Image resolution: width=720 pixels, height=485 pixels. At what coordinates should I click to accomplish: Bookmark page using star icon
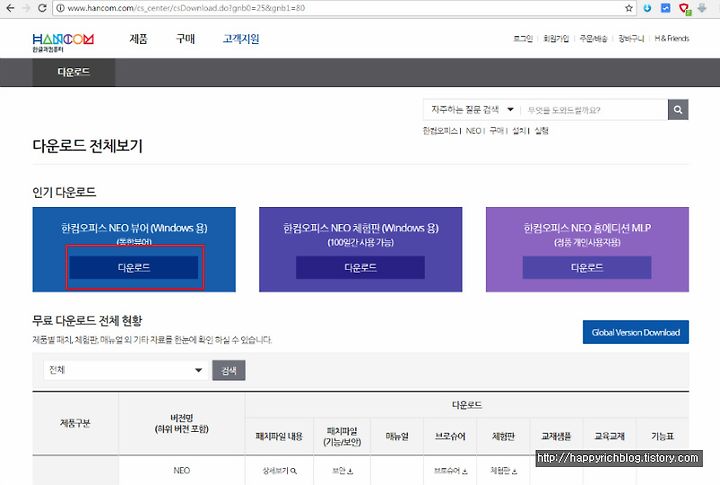629,8
